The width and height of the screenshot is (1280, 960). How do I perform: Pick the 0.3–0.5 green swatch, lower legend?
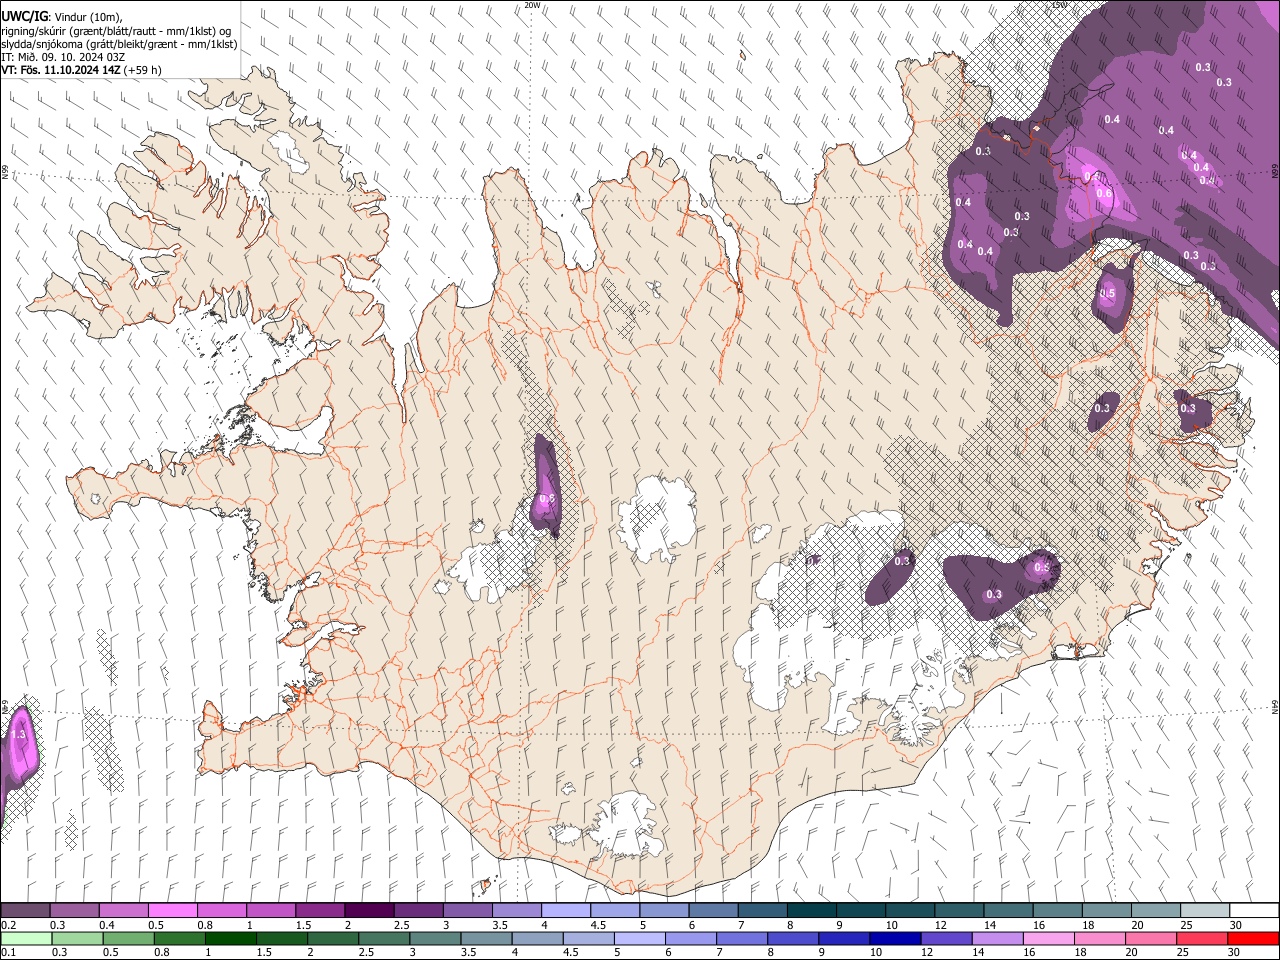click(77, 938)
